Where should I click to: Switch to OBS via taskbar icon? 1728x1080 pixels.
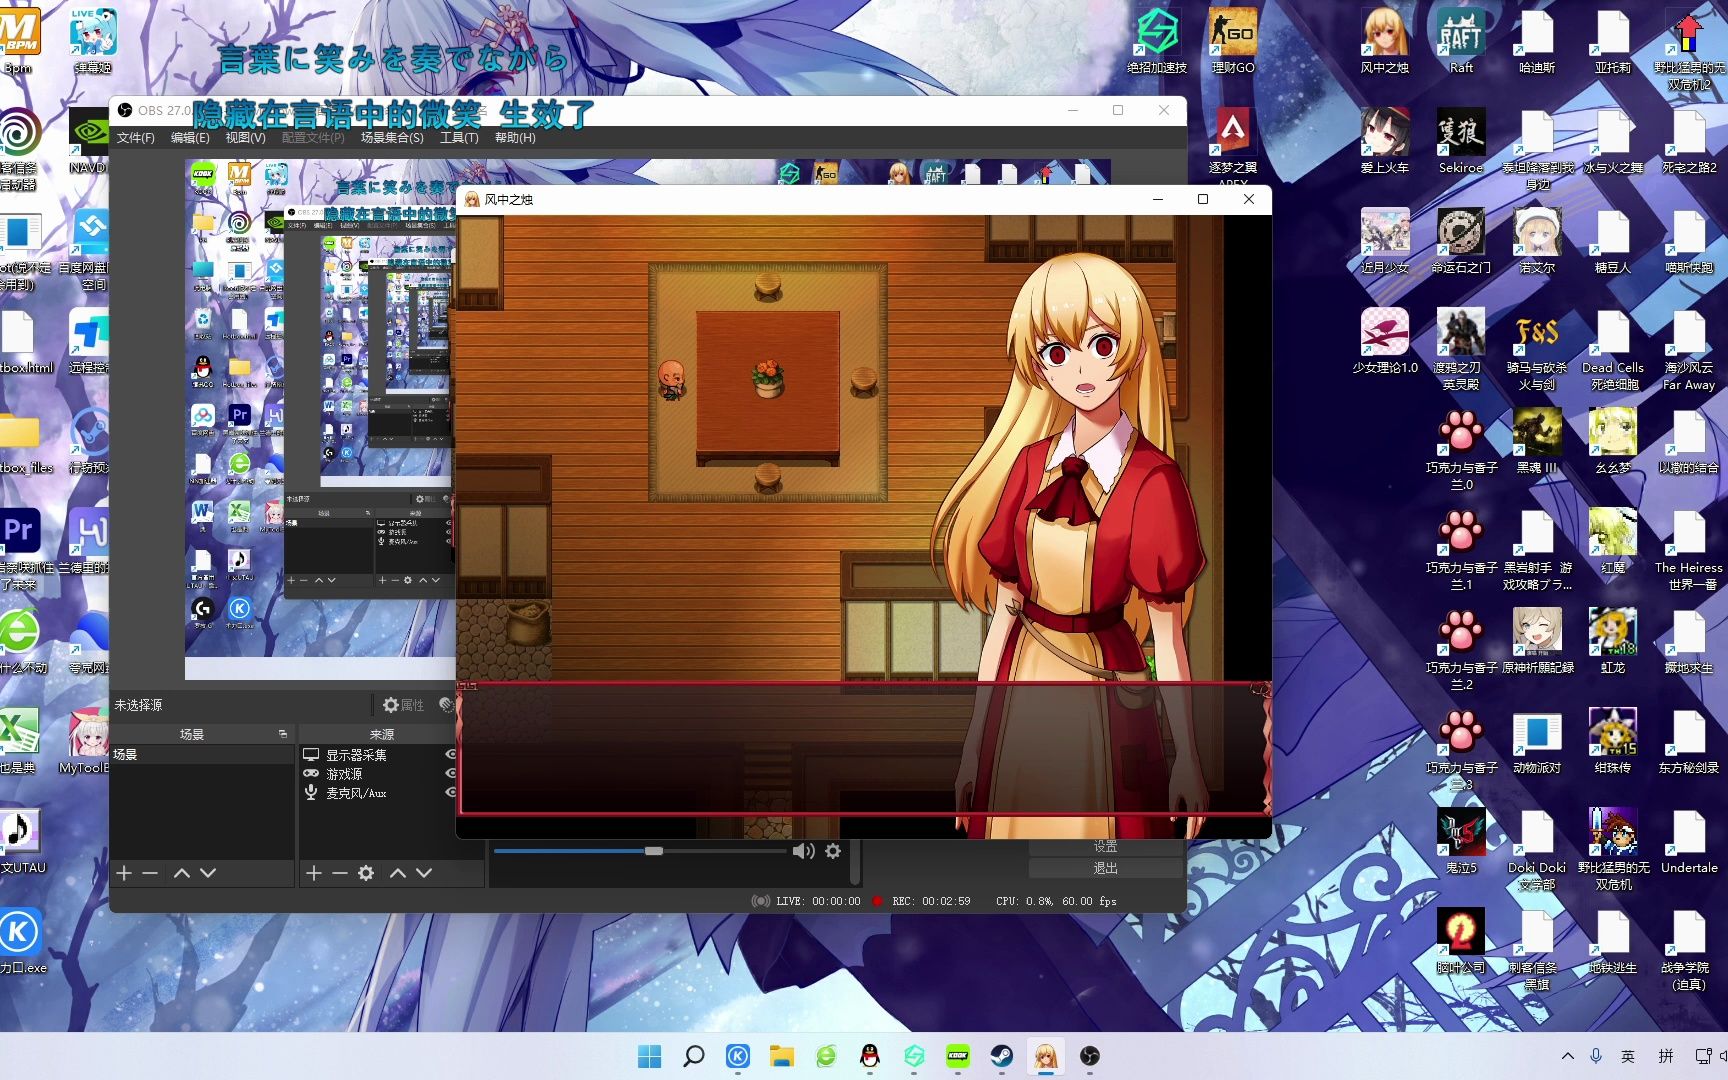point(1089,1056)
